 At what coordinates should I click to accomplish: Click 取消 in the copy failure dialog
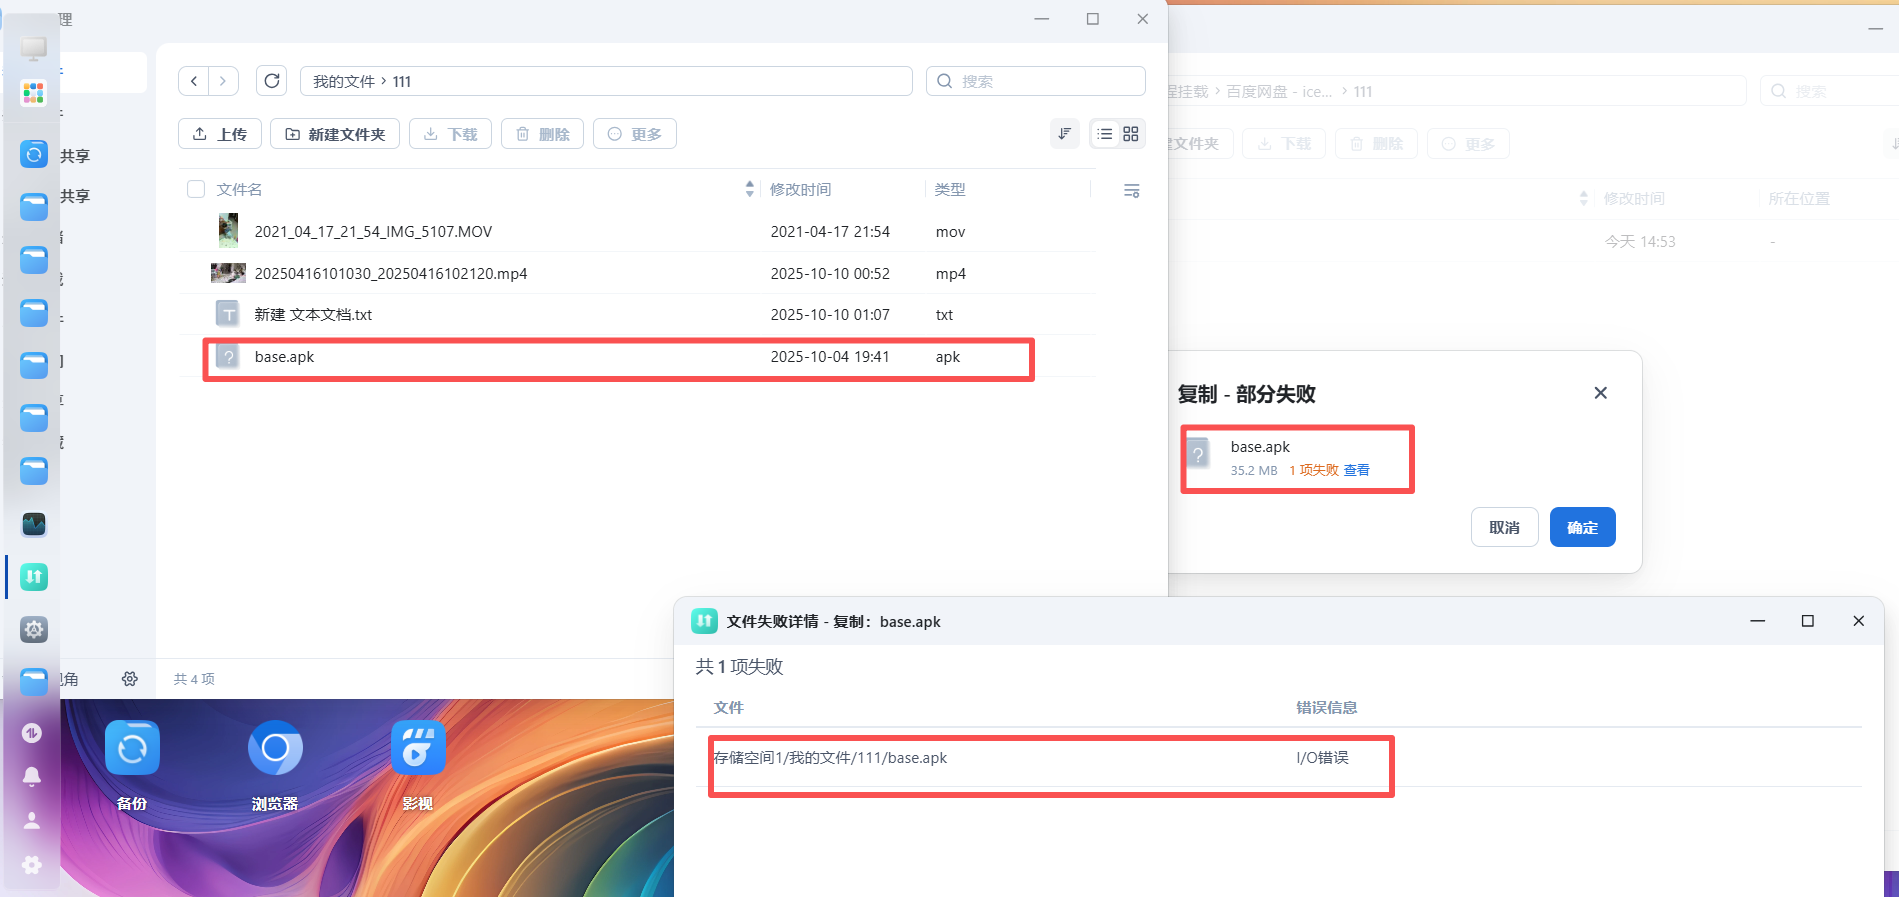pyautogui.click(x=1505, y=527)
